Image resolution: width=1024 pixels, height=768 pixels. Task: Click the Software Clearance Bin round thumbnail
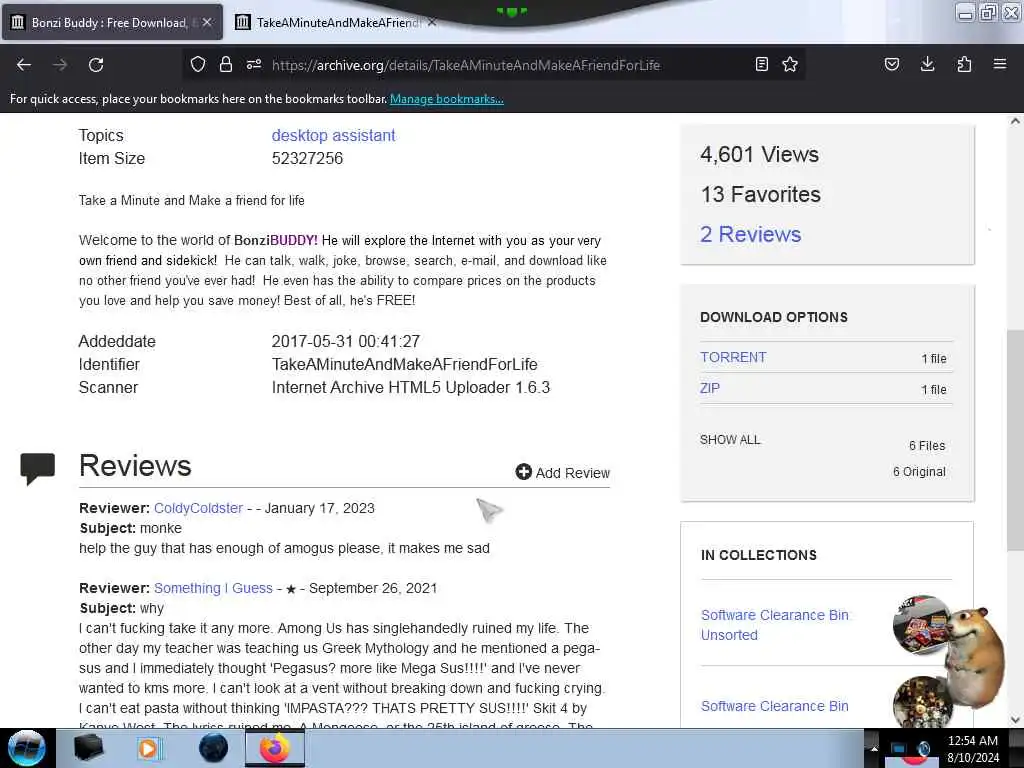click(921, 702)
